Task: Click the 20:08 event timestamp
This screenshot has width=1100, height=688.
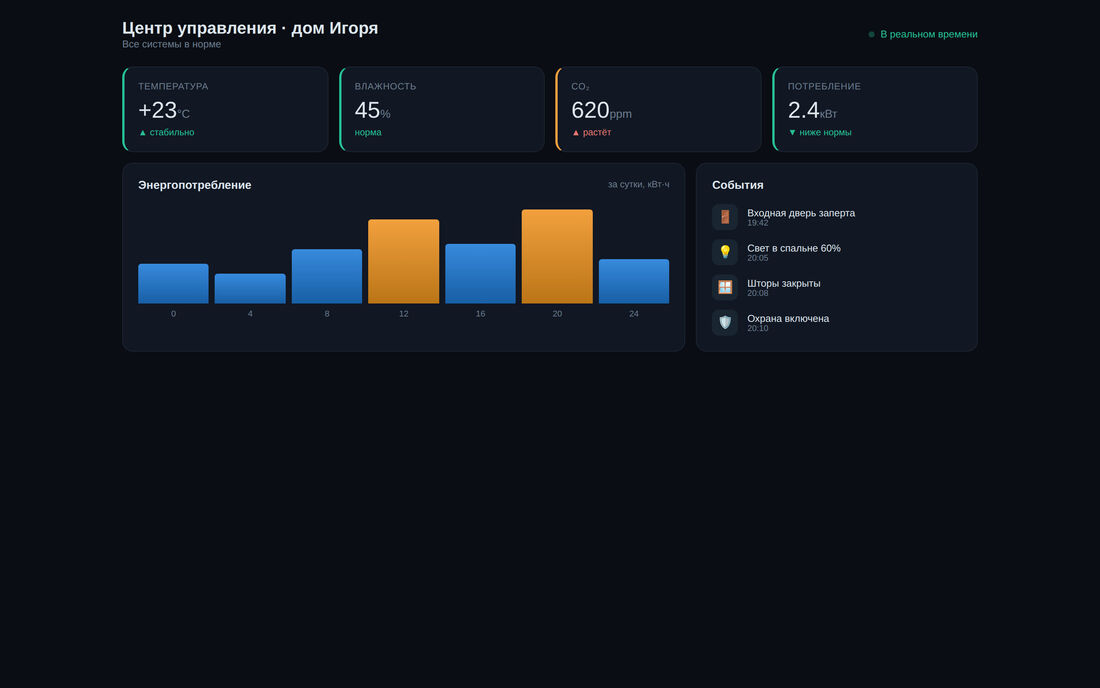Action: 758,293
